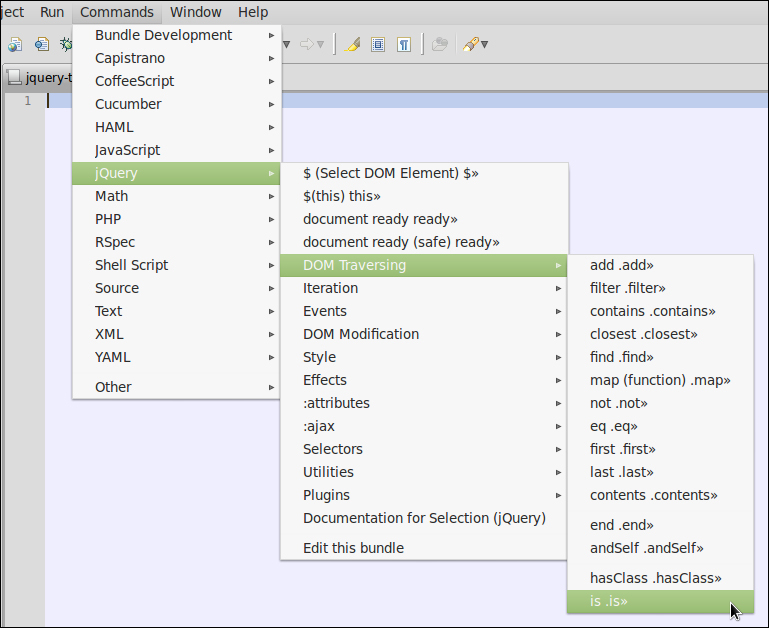Click the file icon on jquery editor tab

(x=14, y=78)
